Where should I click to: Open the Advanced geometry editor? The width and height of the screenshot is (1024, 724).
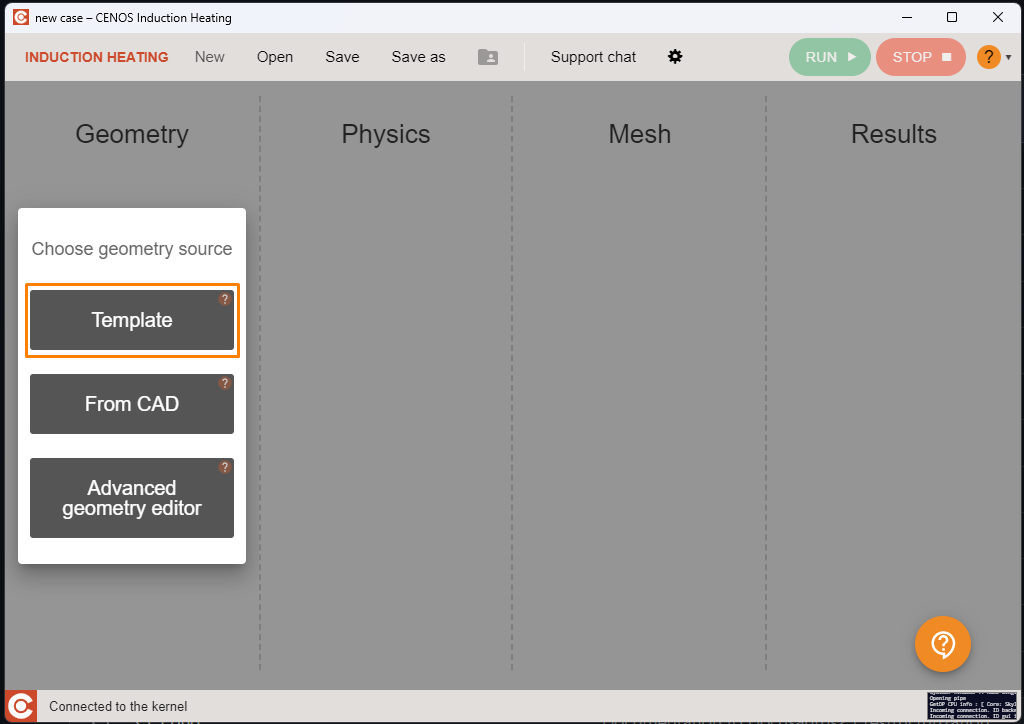point(131,497)
